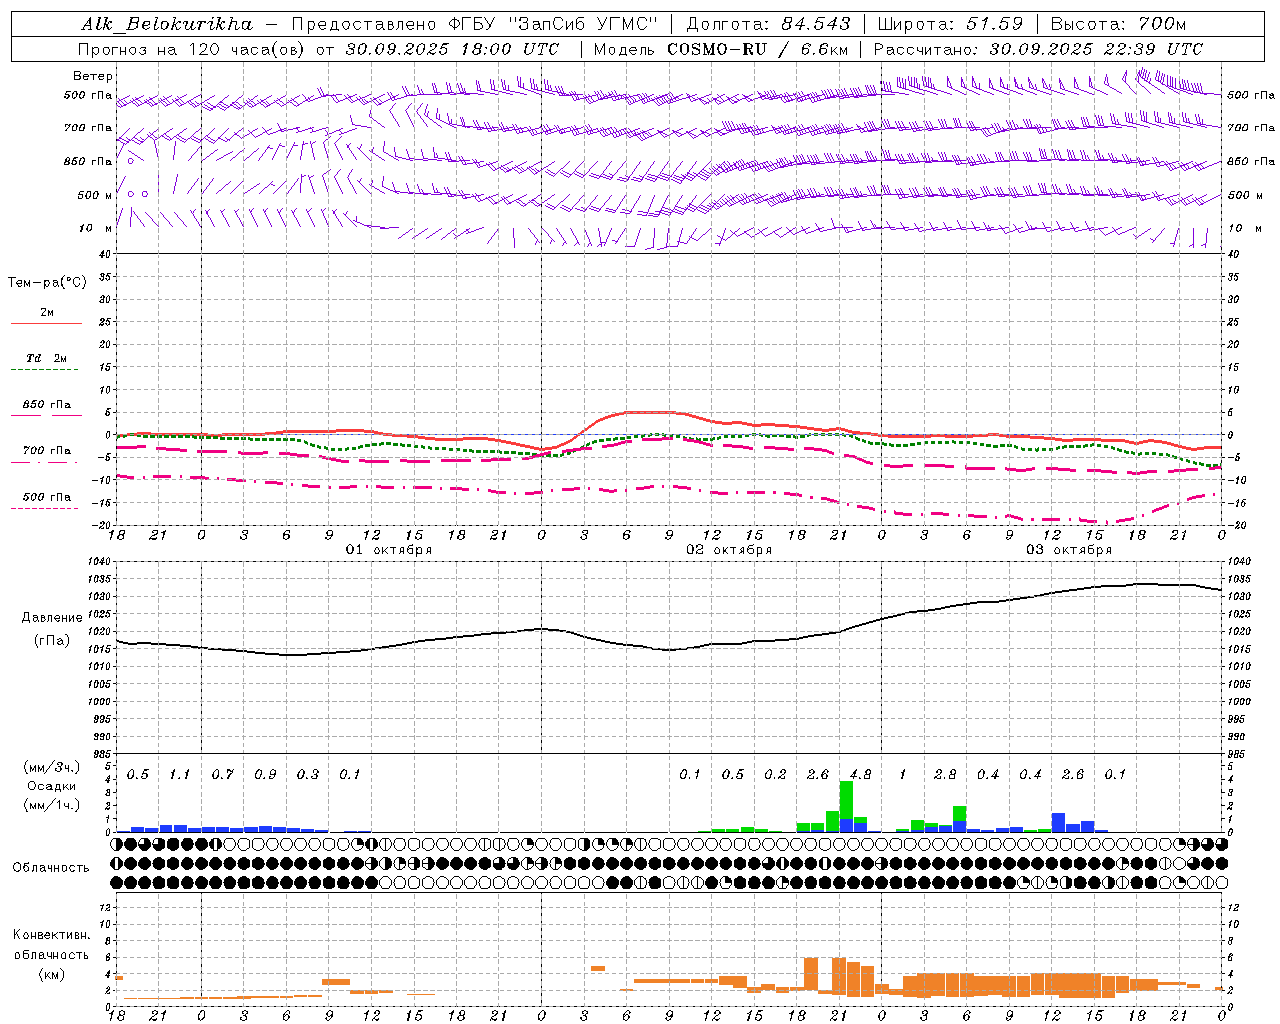Click the date label 02 октября
Viewport: 1280px width, 1024px height.
(x=729, y=550)
